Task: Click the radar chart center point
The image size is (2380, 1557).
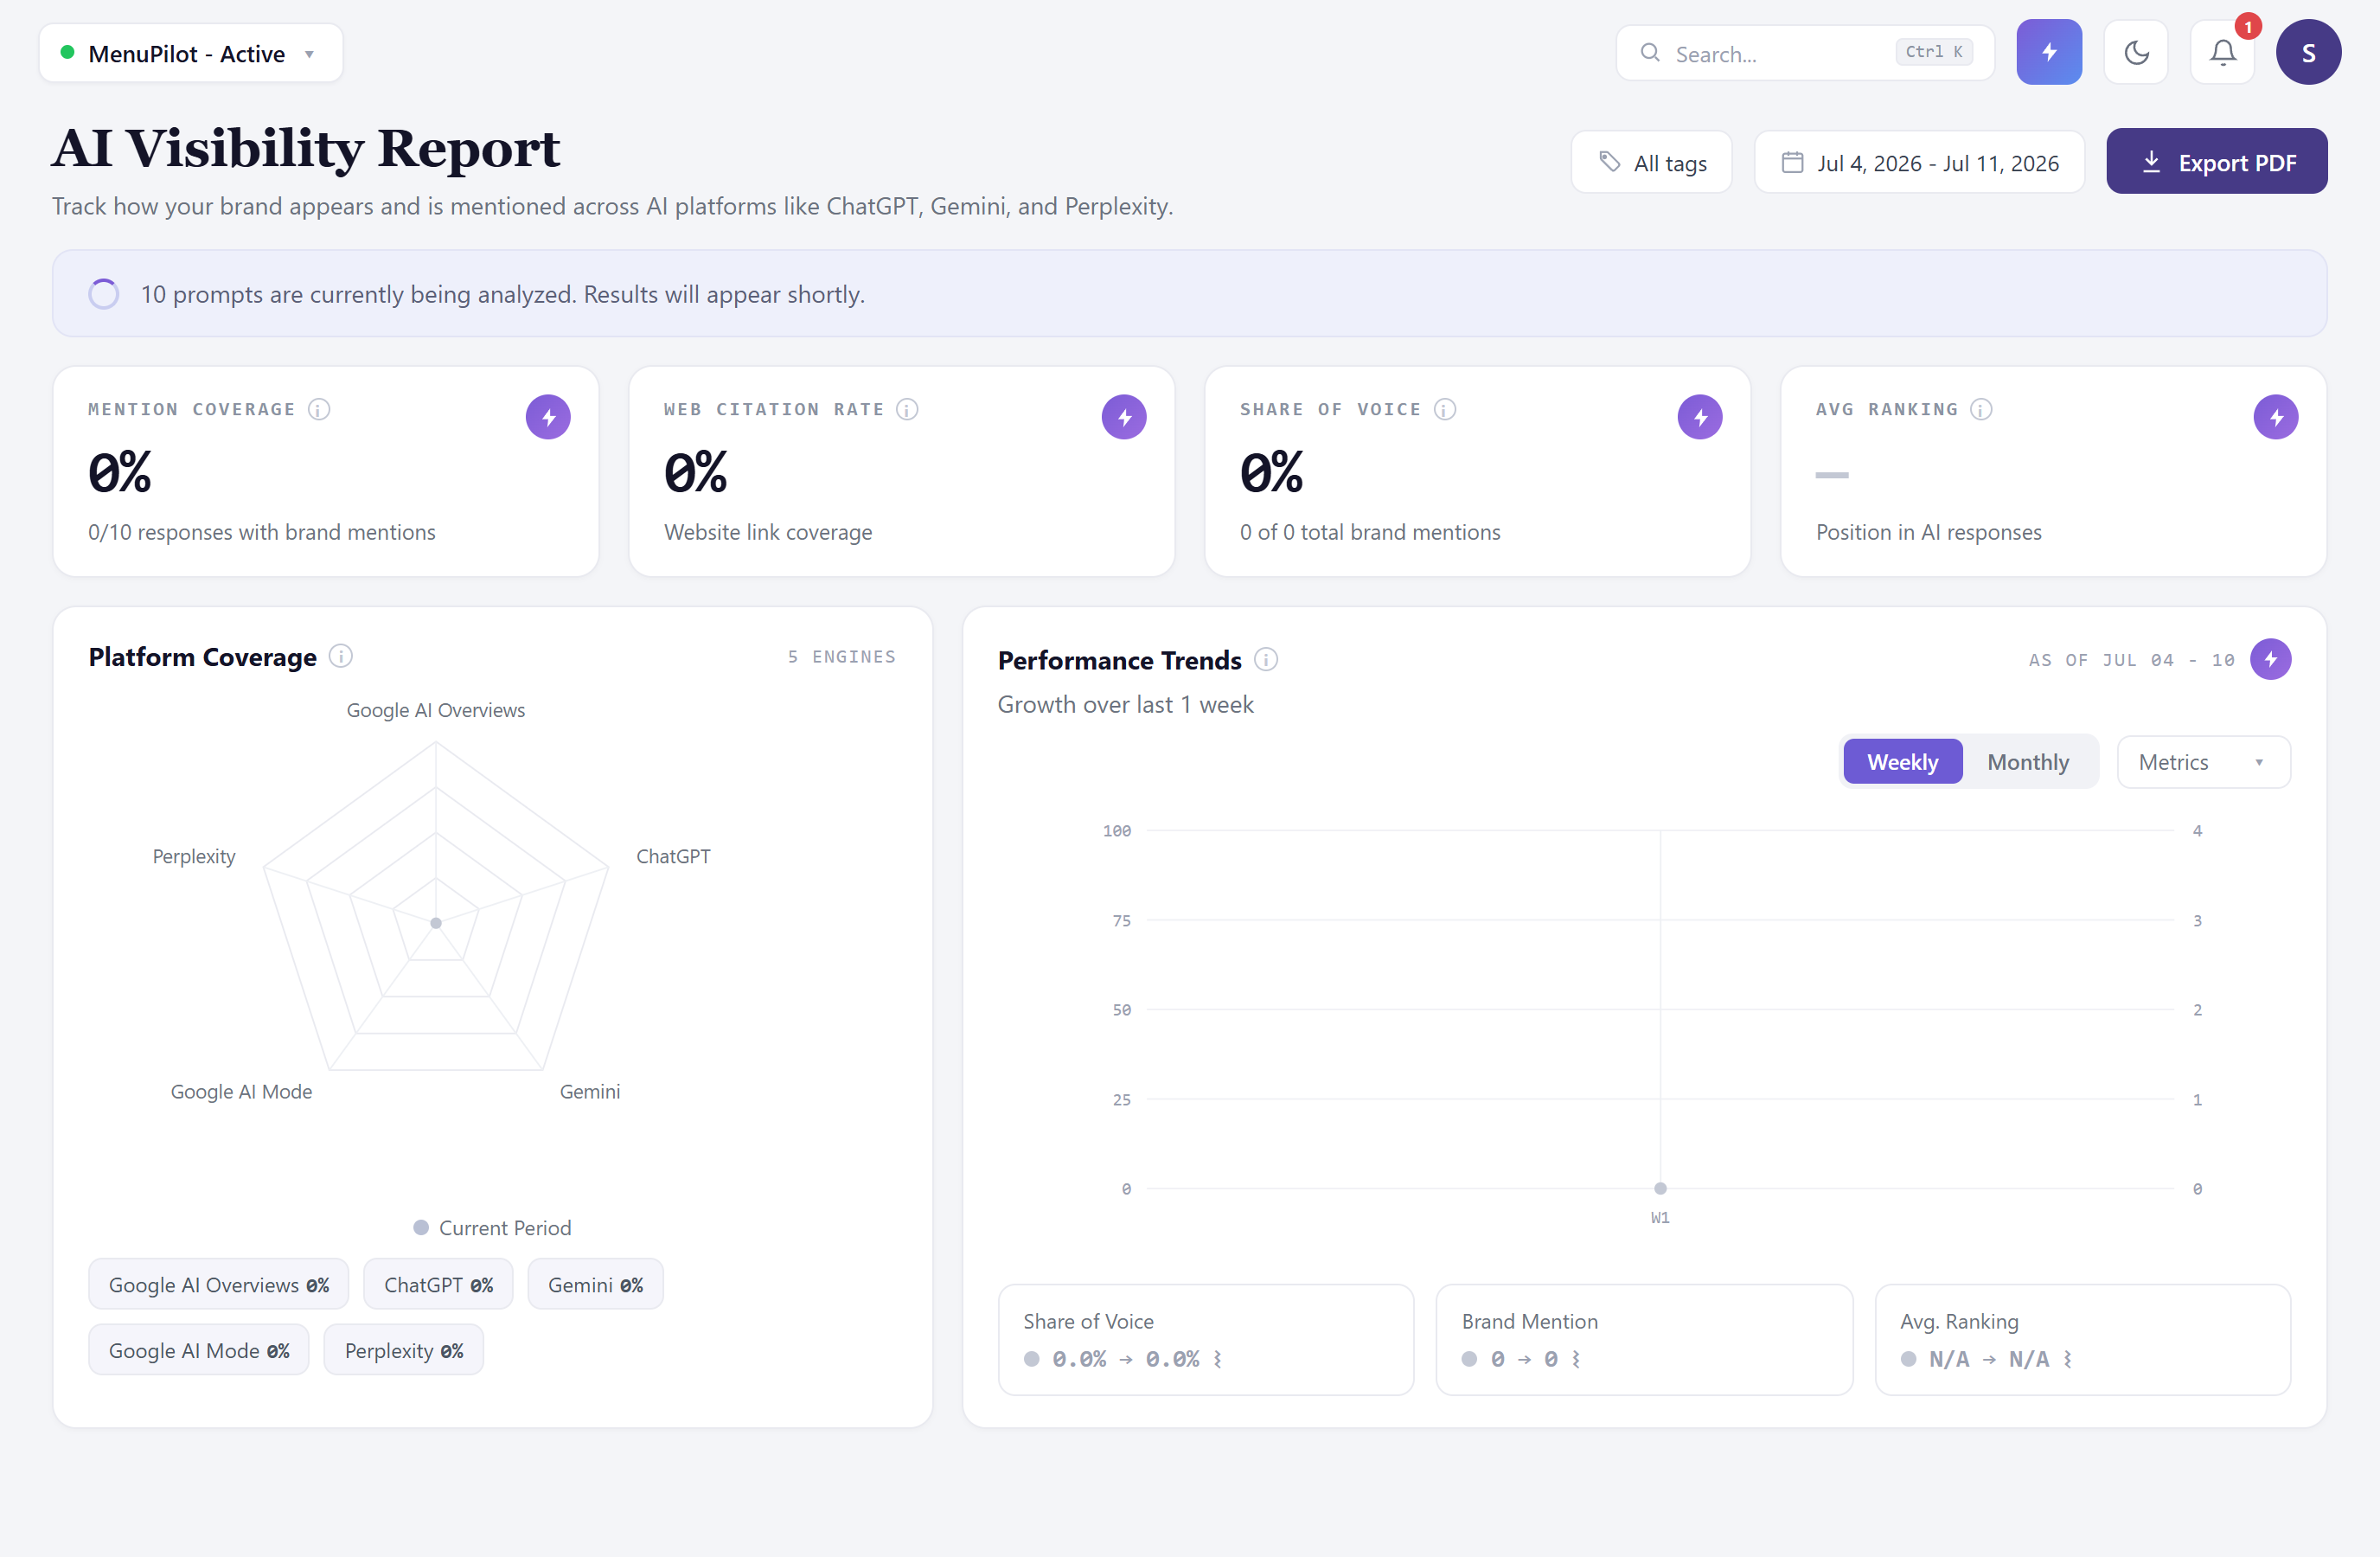Action: coord(436,923)
